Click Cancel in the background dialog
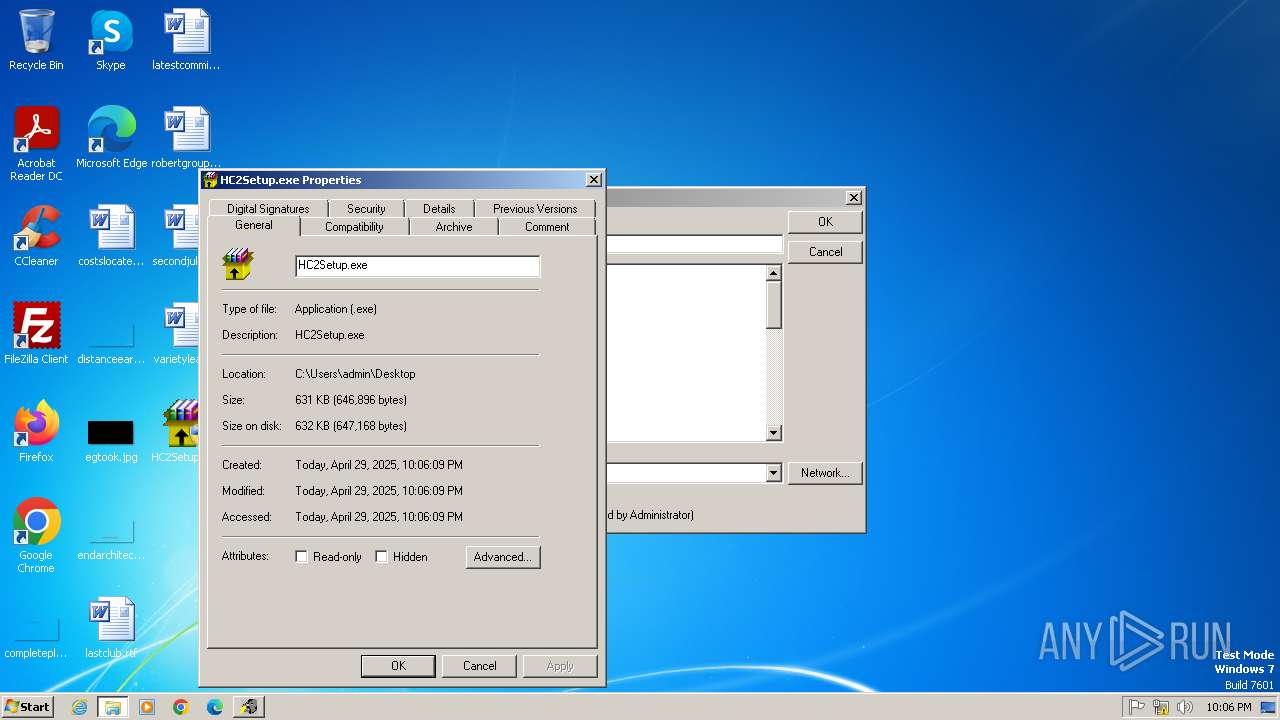Image resolution: width=1280 pixels, height=720 pixels. 825,252
